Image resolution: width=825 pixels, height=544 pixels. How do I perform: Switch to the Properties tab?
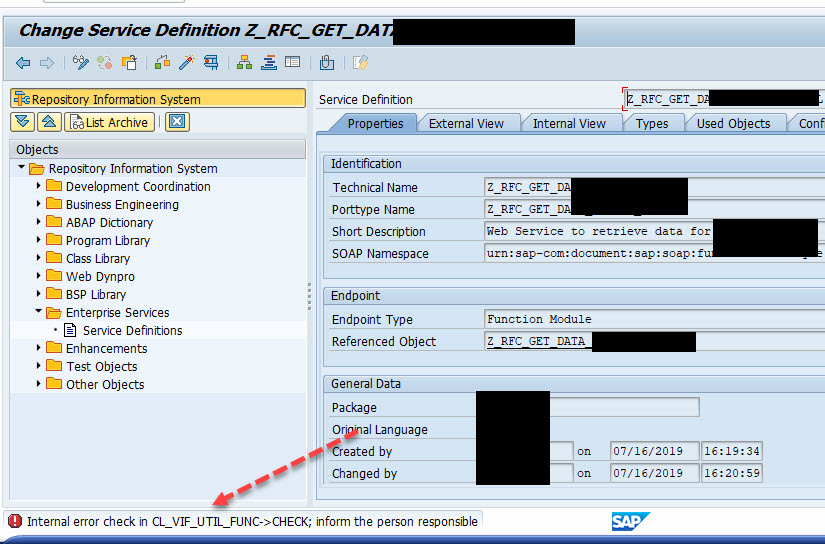(x=375, y=124)
